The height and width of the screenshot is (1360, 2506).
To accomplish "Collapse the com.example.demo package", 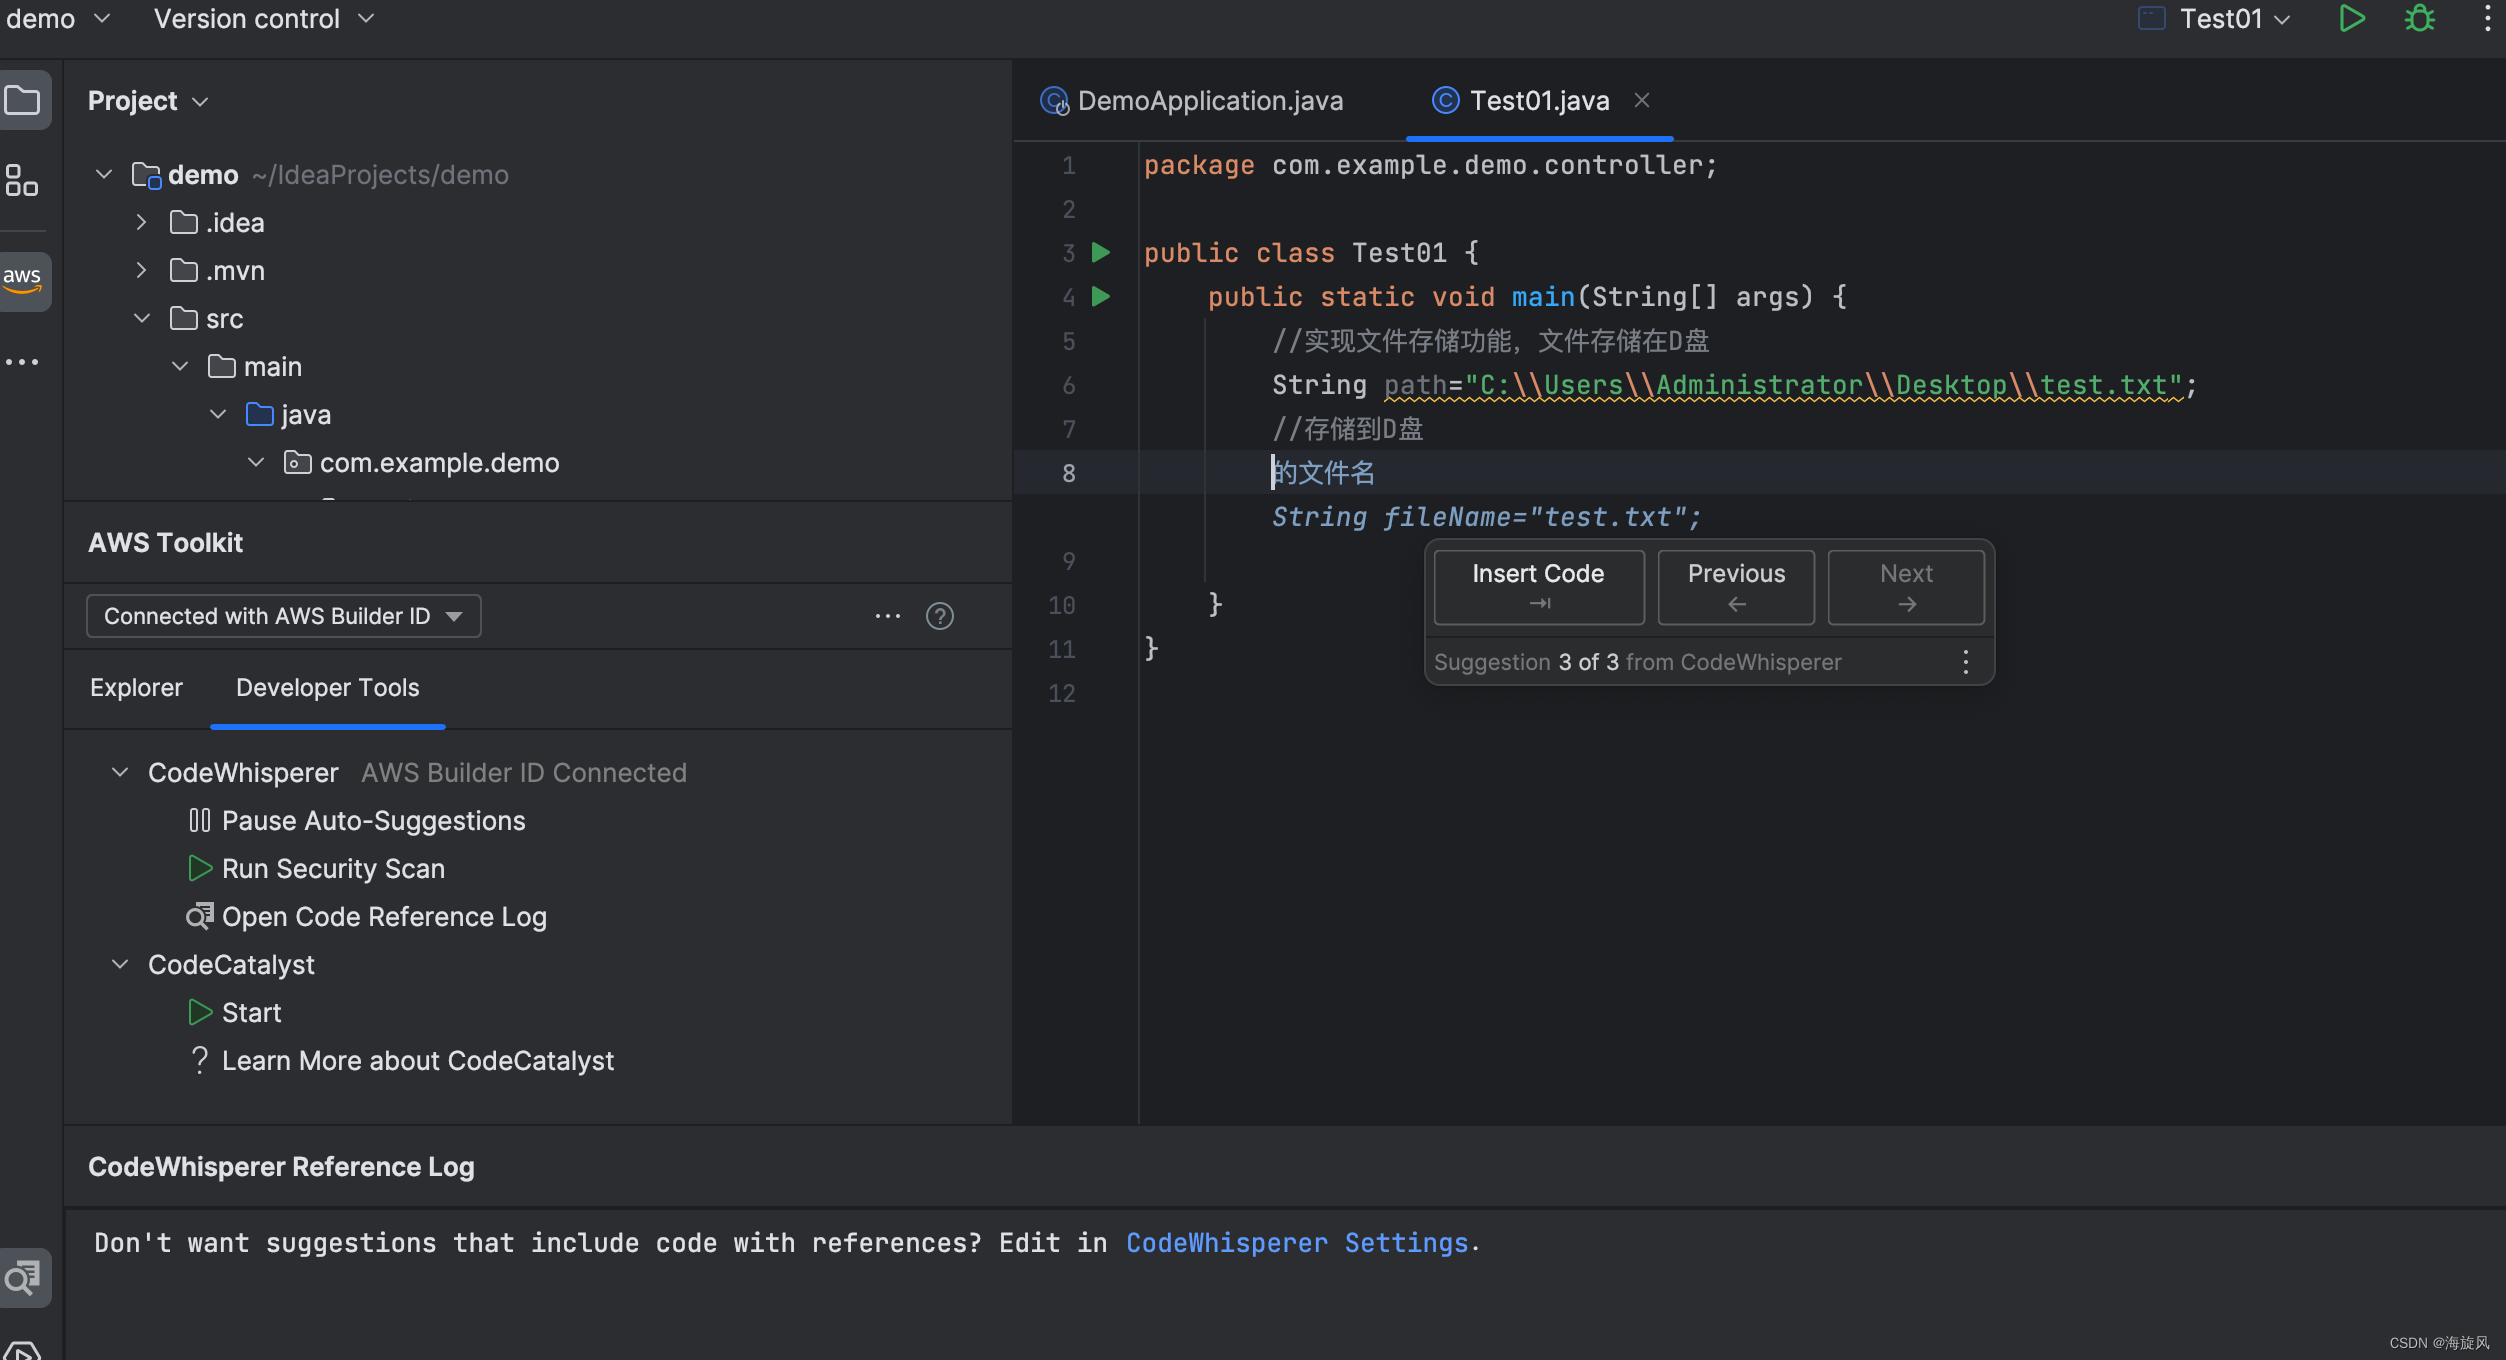I will click(255, 463).
